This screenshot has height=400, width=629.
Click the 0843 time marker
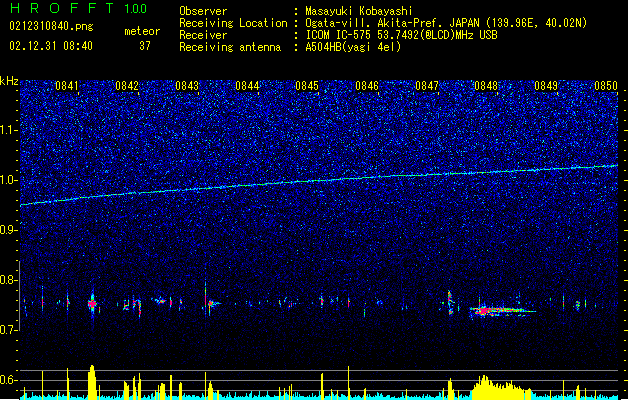[x=187, y=86]
